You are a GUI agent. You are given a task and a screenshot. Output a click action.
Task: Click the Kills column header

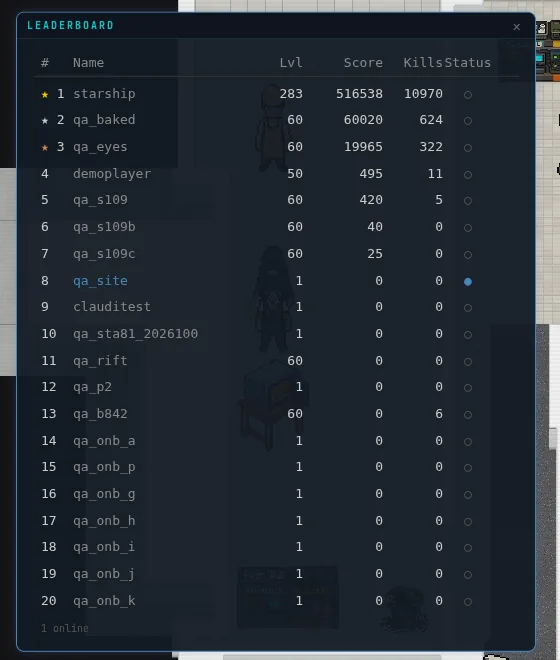point(423,63)
